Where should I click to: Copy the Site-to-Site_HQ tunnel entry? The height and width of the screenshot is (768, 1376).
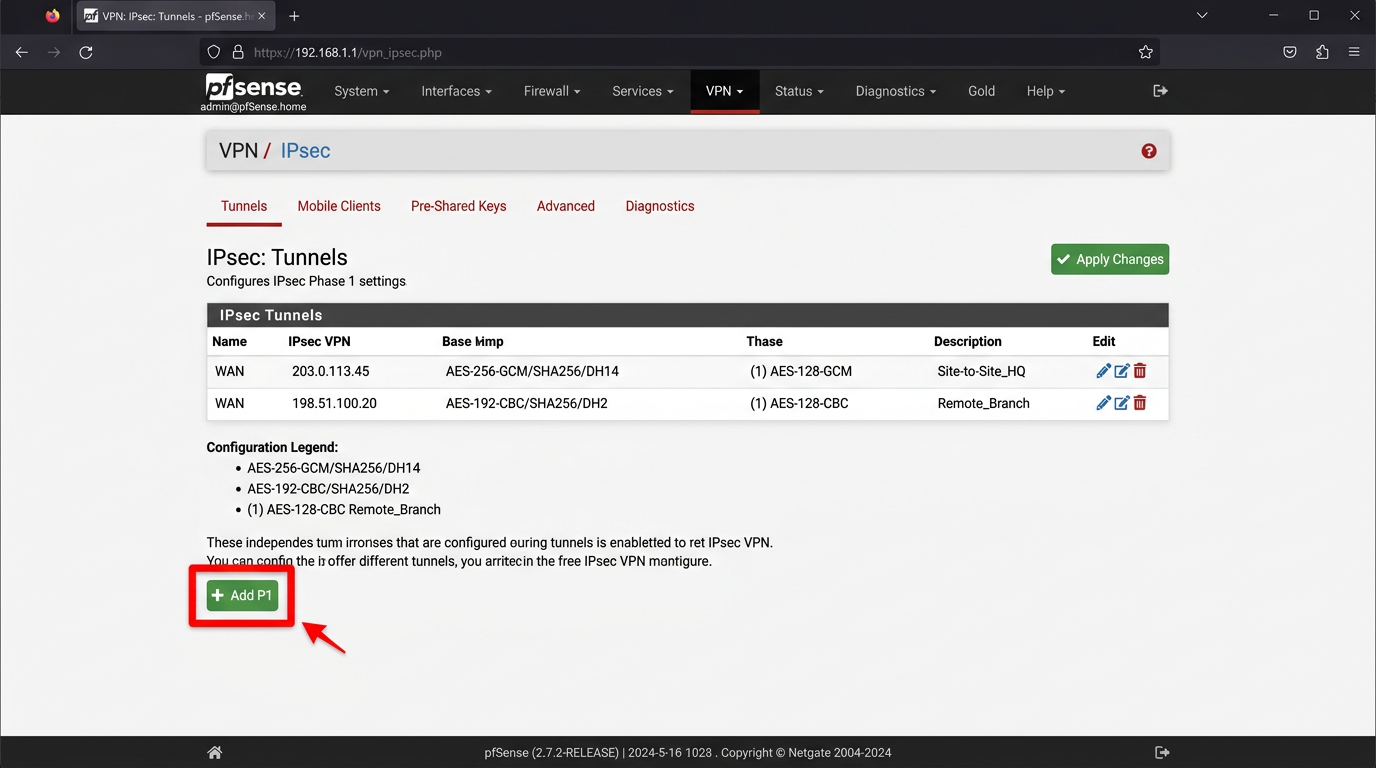tap(1121, 371)
